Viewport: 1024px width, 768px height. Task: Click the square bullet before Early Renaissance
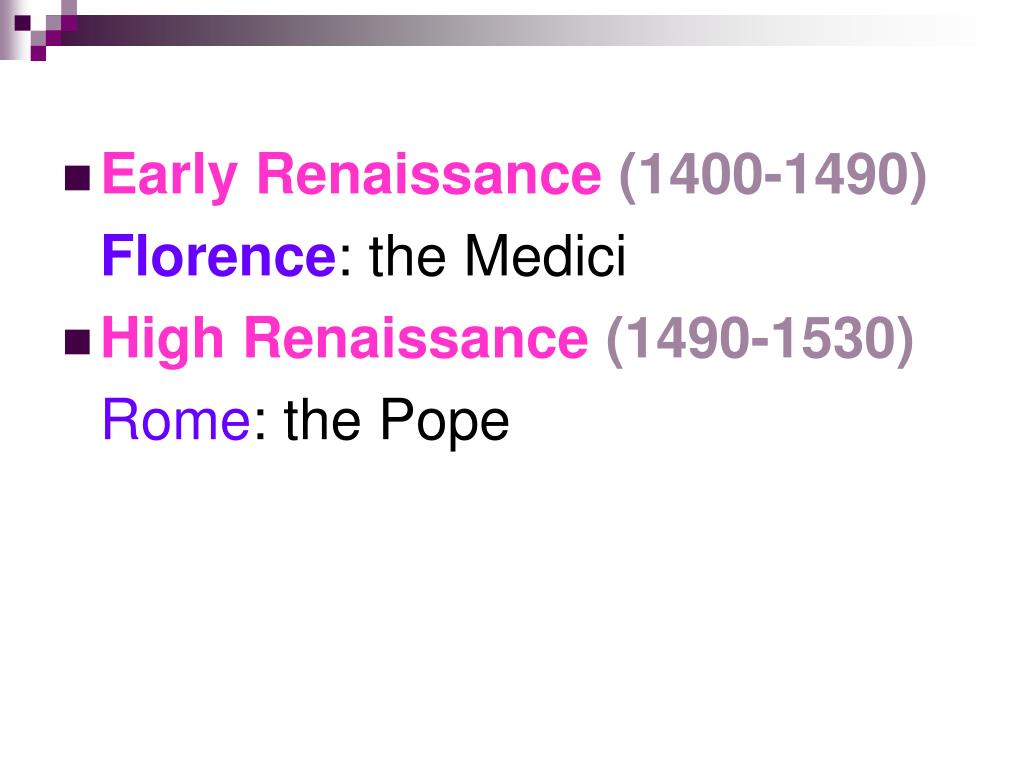point(77,178)
